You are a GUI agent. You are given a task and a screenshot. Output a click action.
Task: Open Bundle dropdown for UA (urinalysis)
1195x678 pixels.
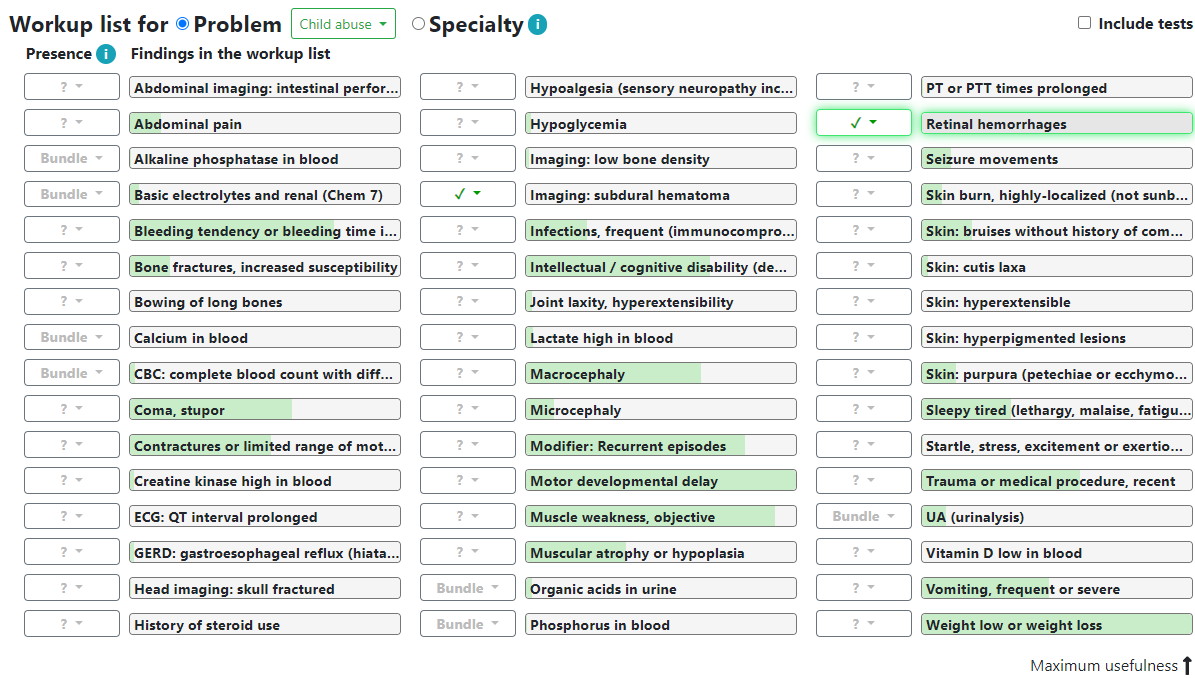(863, 516)
